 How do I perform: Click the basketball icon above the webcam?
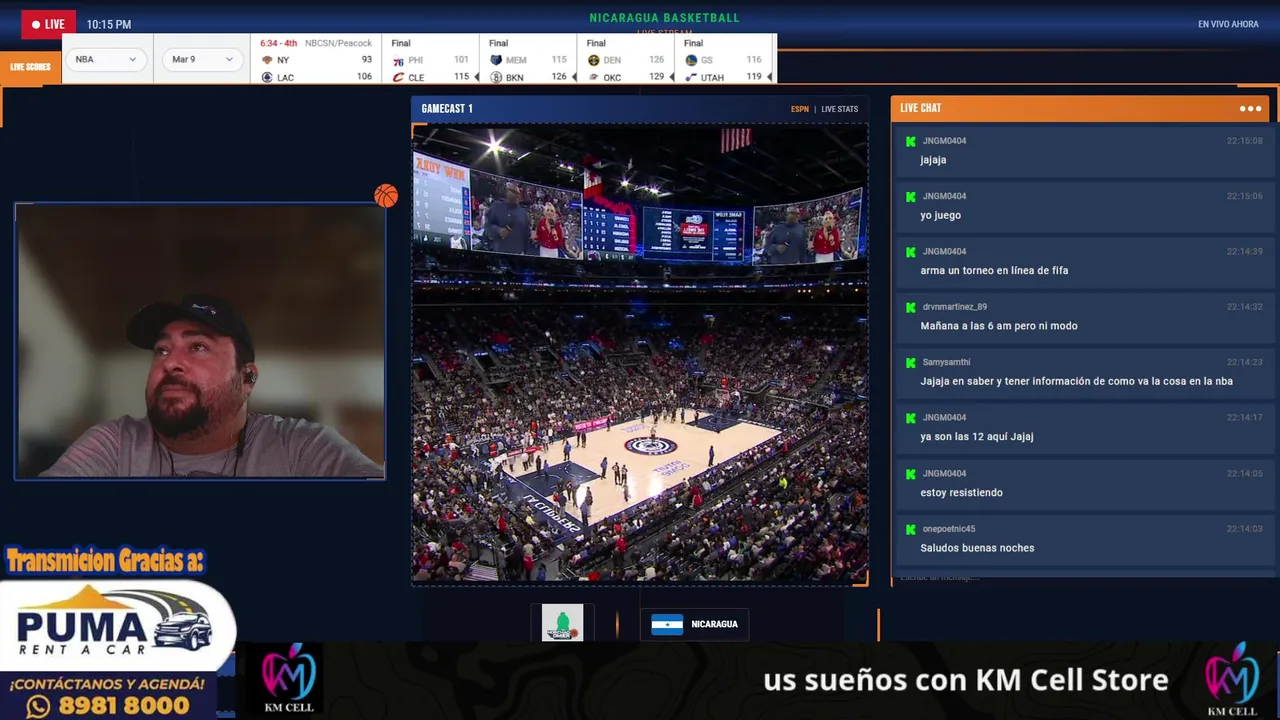pyautogui.click(x=386, y=196)
